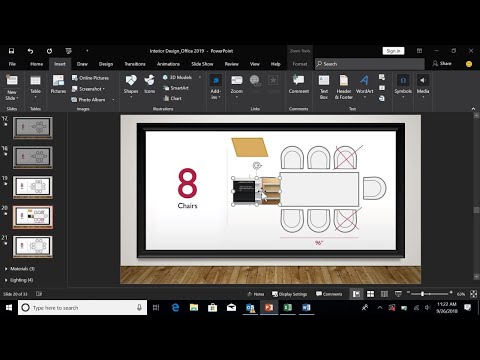The image size is (480, 360).
Task: Switch to the Draw tab
Action: [x=82, y=64]
